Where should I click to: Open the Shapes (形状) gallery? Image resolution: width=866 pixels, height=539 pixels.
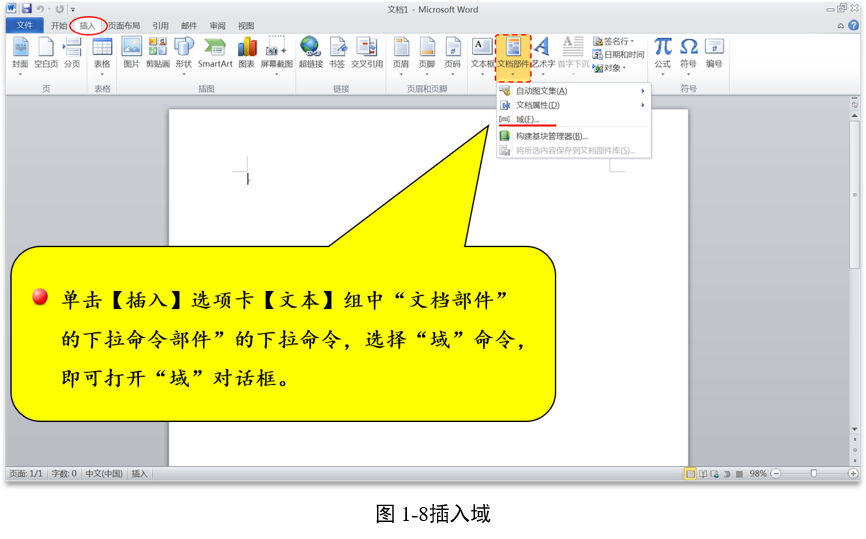point(183,55)
